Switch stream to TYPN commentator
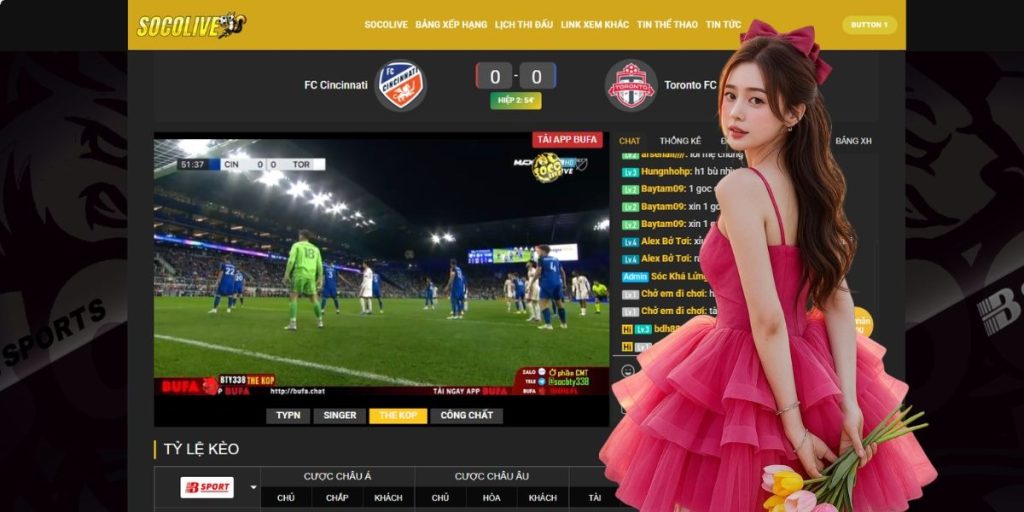1024x512 pixels. [x=288, y=415]
